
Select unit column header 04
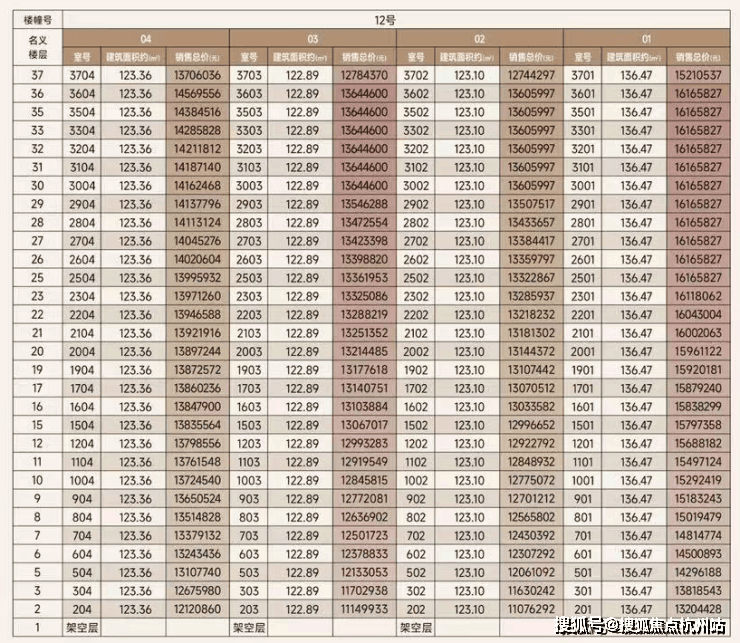(146, 38)
